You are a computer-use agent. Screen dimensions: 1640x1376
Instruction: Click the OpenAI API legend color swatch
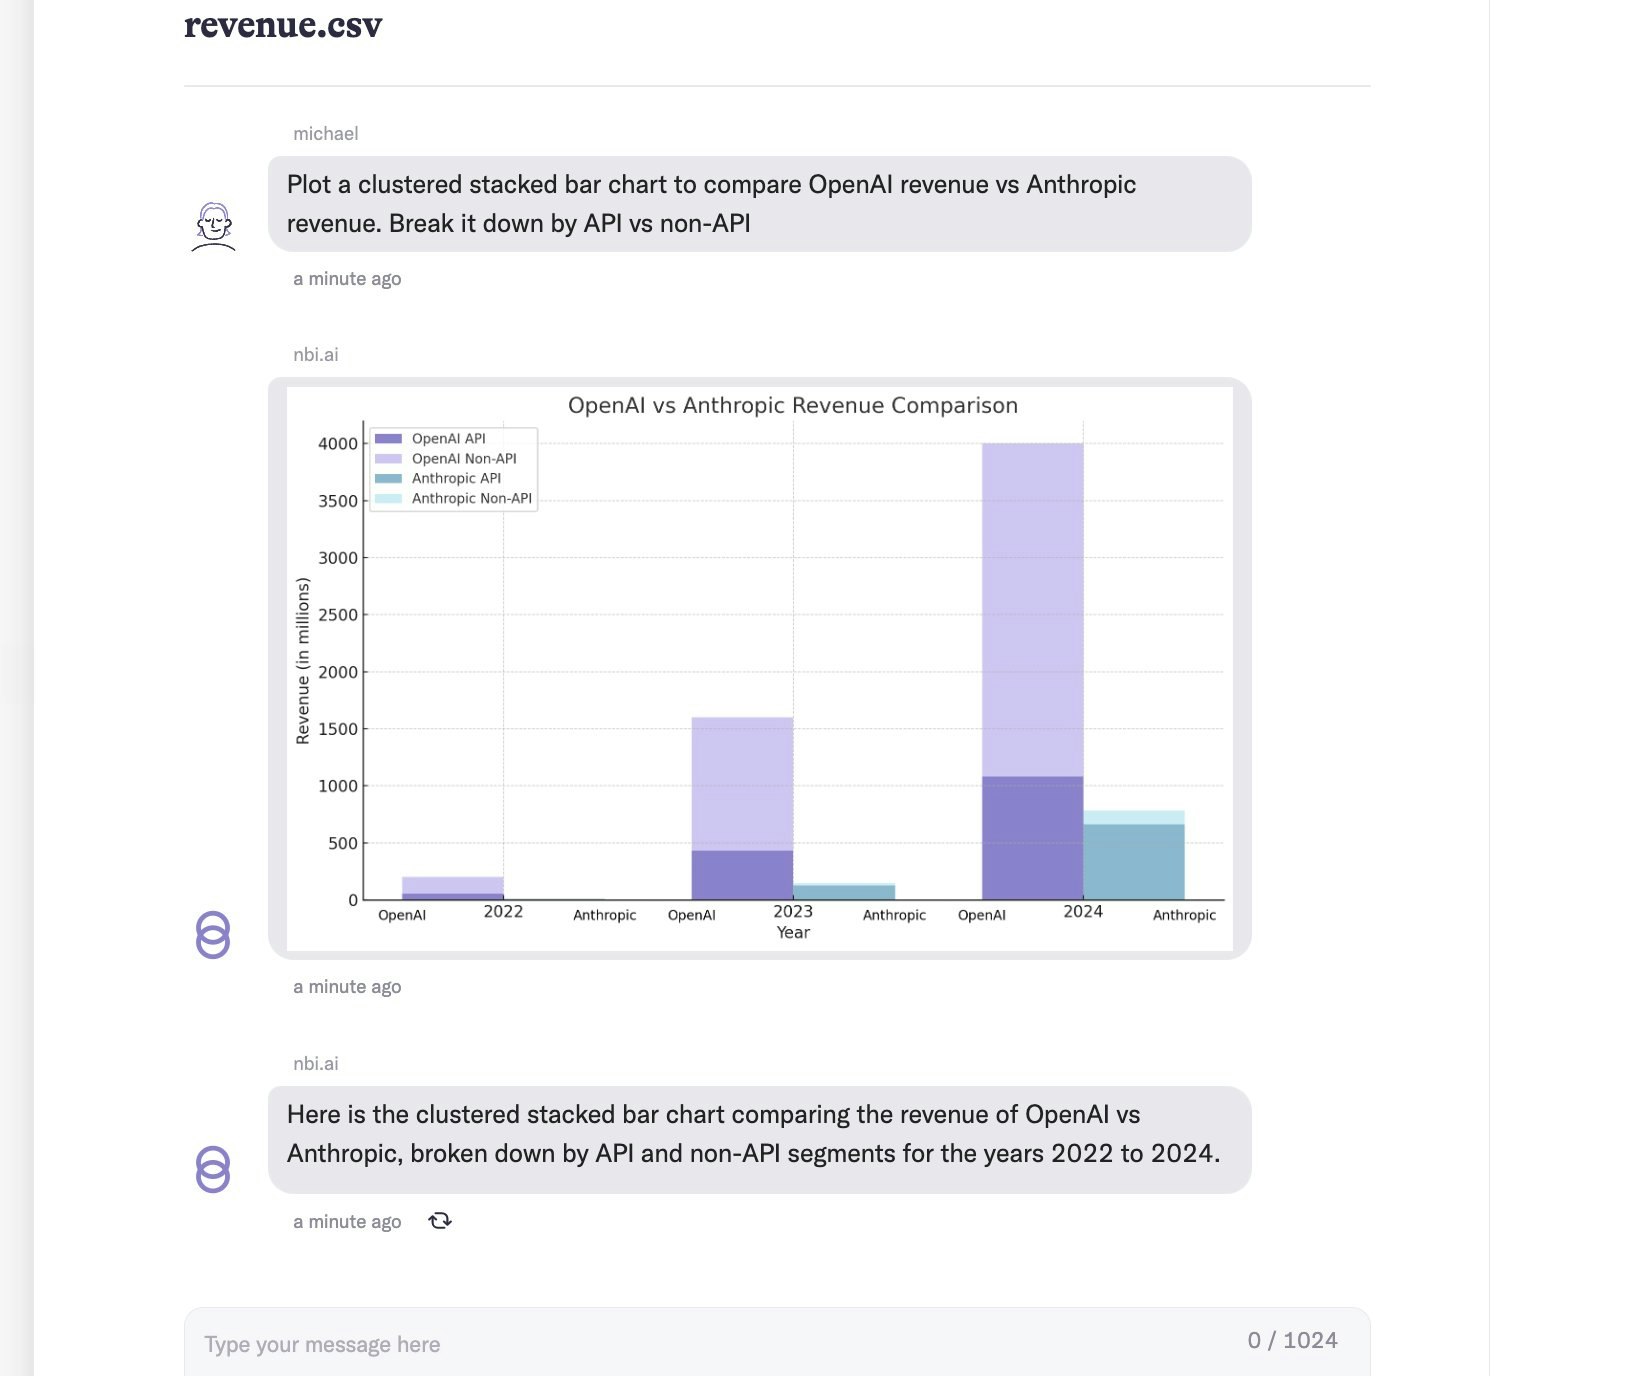coord(388,438)
